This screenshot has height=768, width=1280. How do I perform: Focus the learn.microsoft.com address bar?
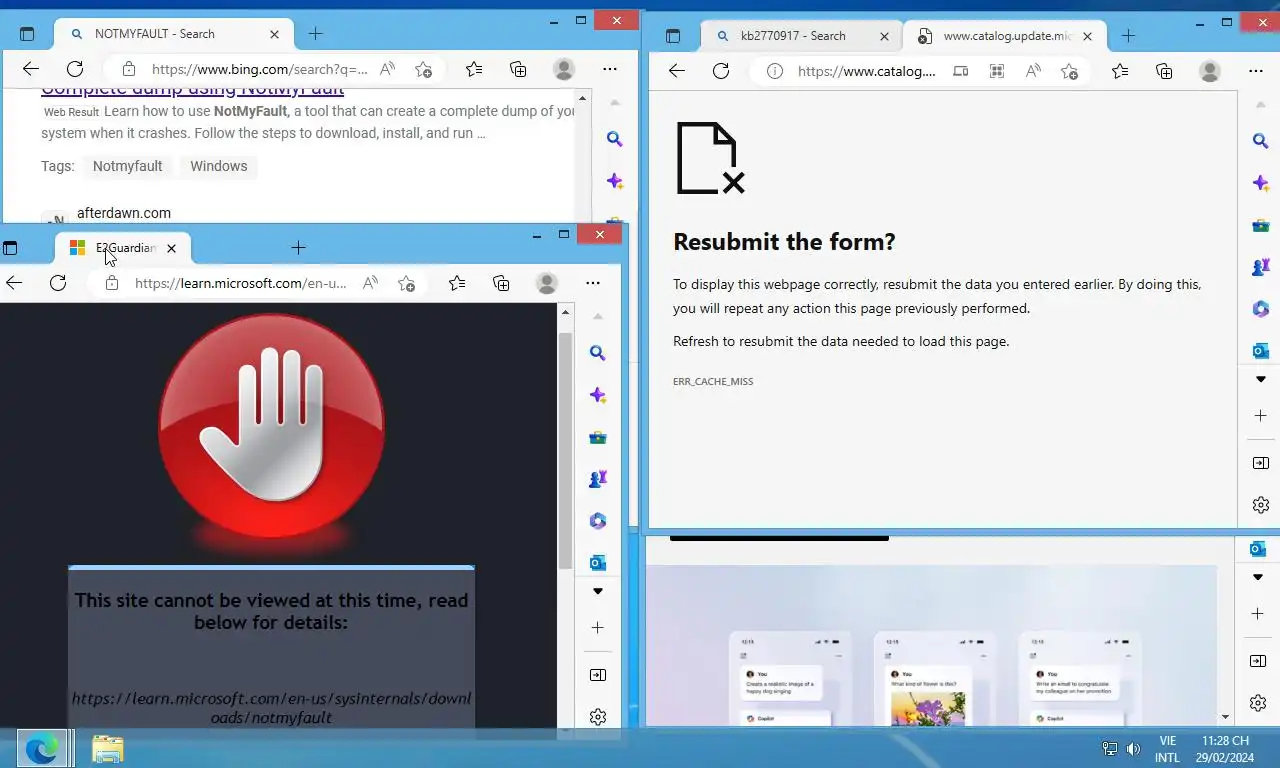(240, 283)
